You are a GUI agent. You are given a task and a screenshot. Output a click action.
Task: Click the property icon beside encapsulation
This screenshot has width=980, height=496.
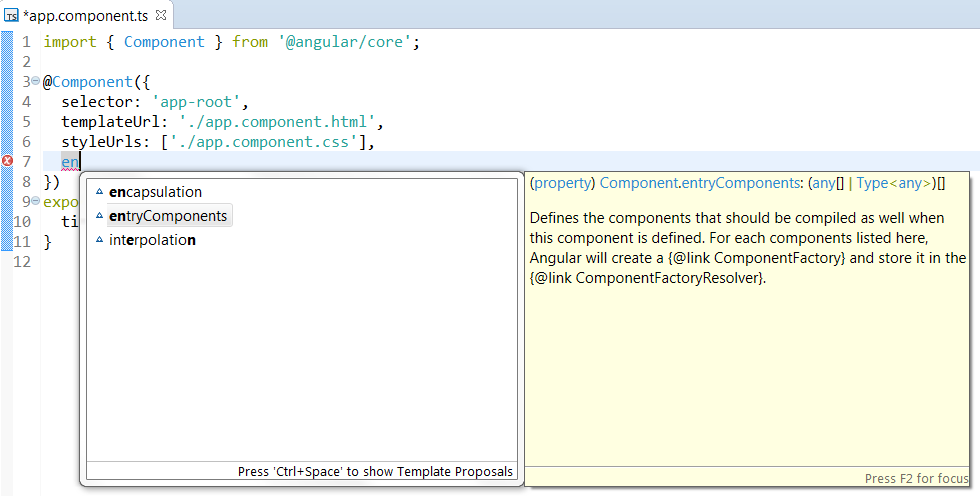[99, 192]
